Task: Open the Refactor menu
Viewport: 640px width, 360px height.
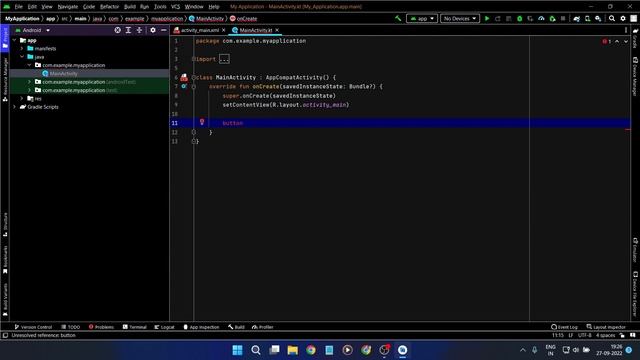Action: coord(109,7)
